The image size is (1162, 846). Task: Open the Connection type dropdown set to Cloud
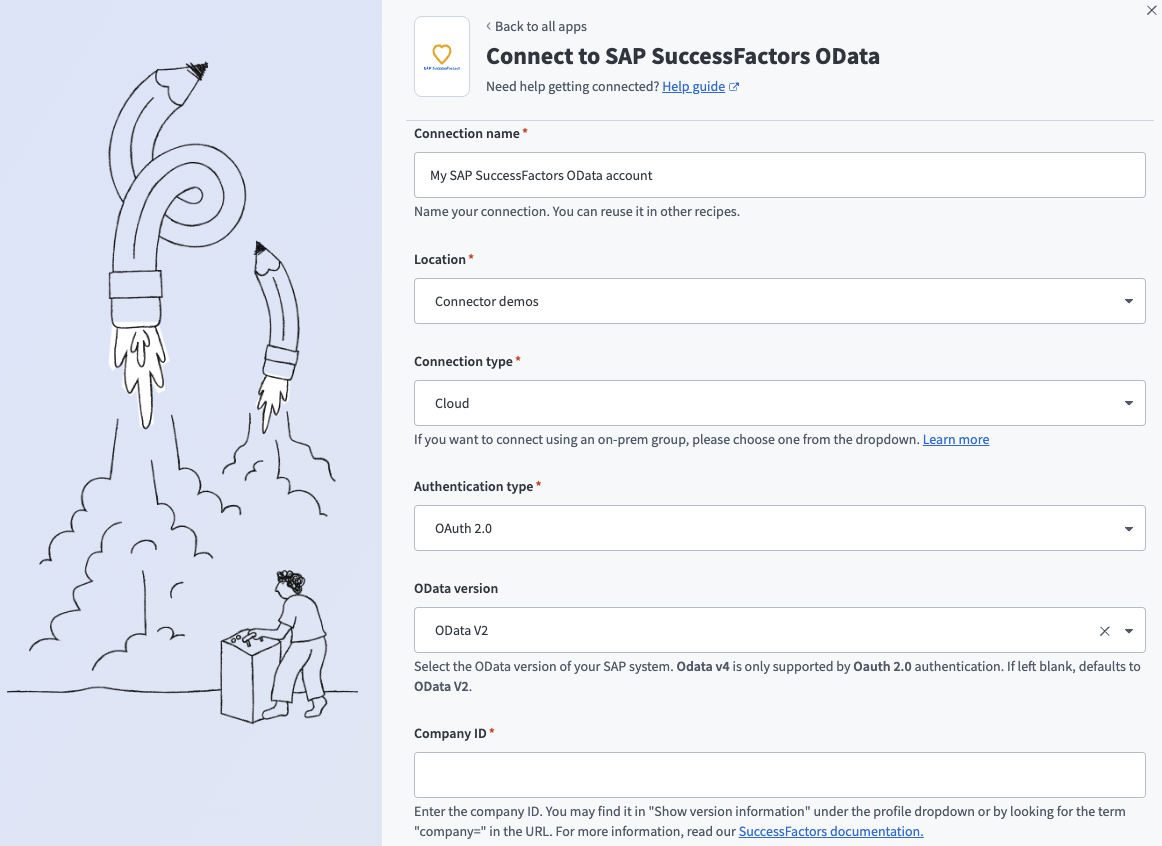pos(780,402)
